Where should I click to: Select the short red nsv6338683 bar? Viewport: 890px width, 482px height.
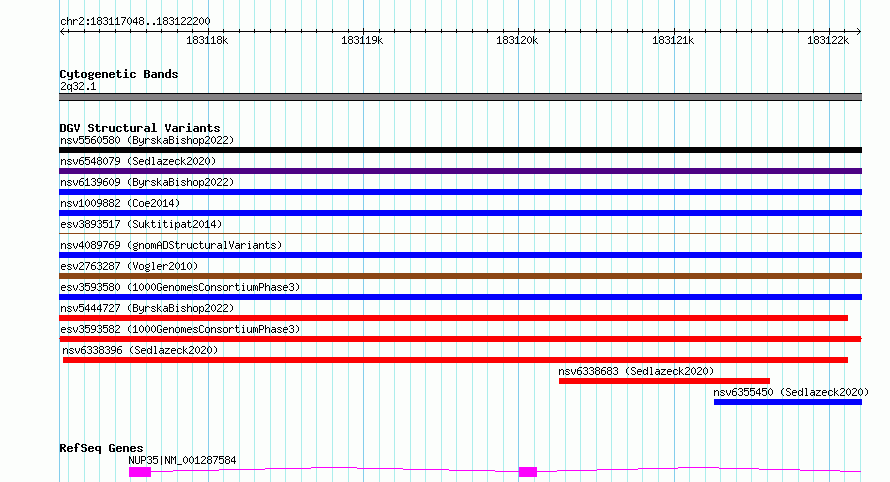pyautogui.click(x=664, y=381)
